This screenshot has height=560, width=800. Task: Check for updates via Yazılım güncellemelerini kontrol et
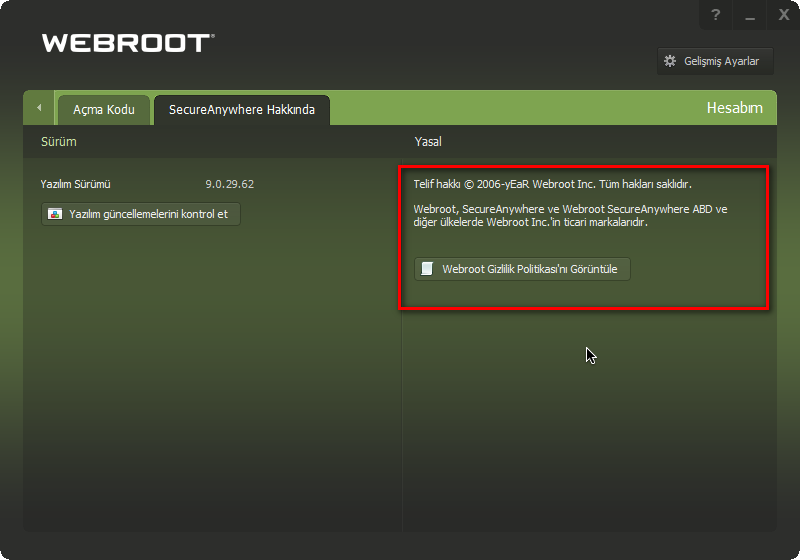click(140, 214)
